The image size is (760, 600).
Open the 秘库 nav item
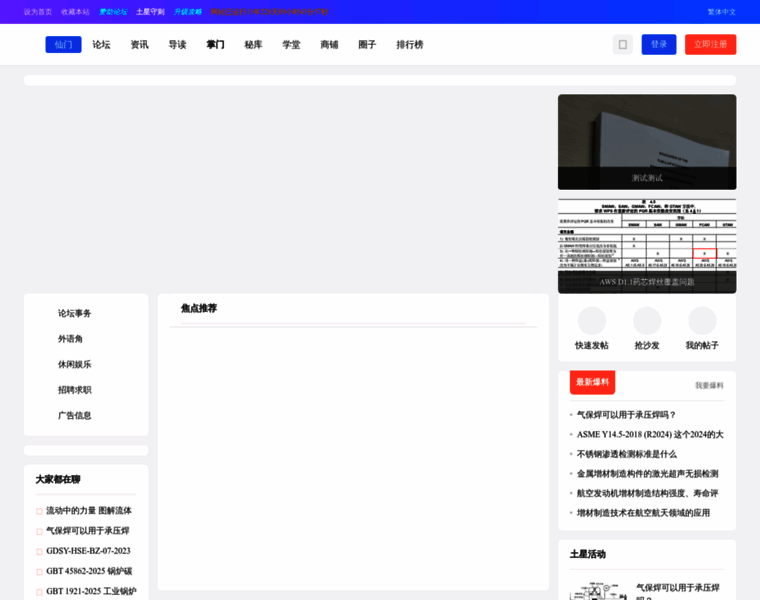(x=253, y=45)
